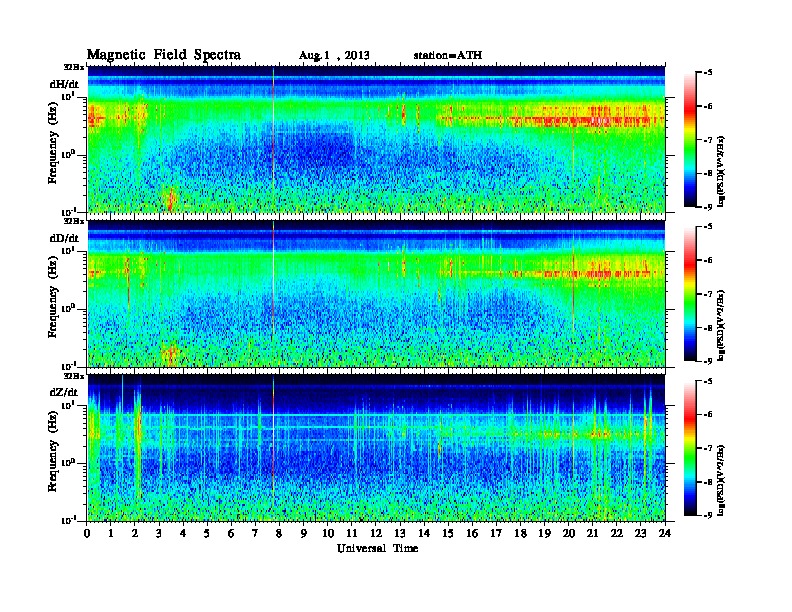Click hour tick label "8" on time axis
Screen dimensions: 792x612
[279, 534]
